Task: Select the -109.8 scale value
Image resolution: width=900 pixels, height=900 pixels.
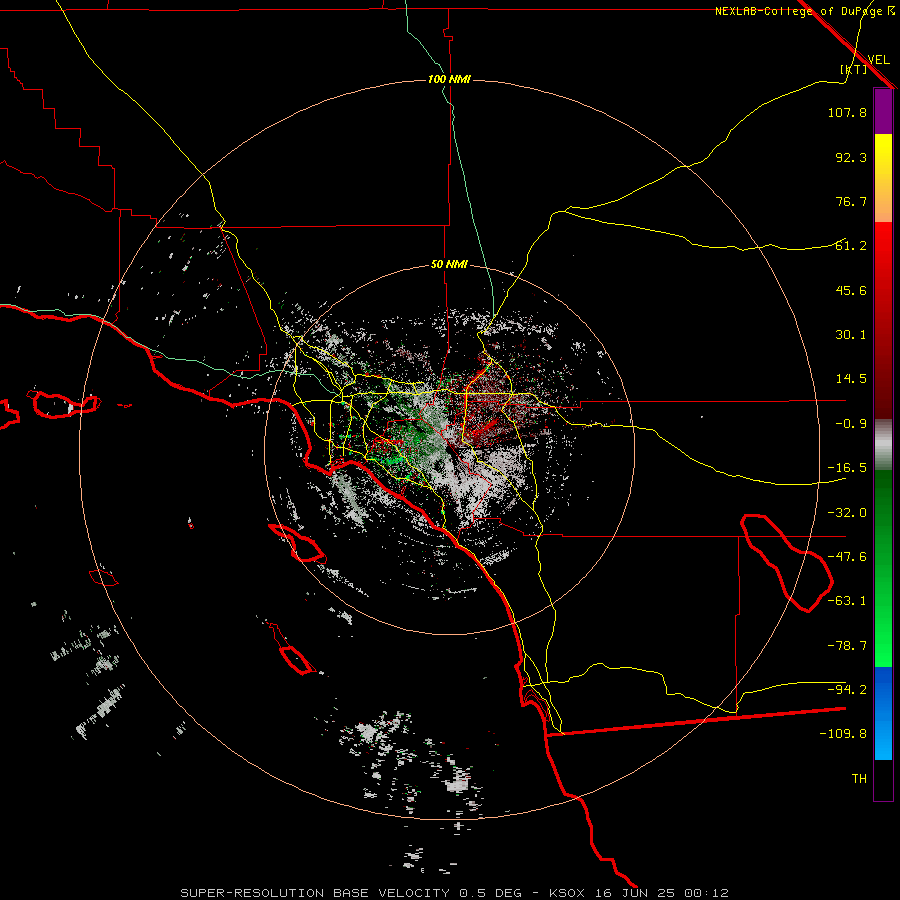Action: coord(843,734)
